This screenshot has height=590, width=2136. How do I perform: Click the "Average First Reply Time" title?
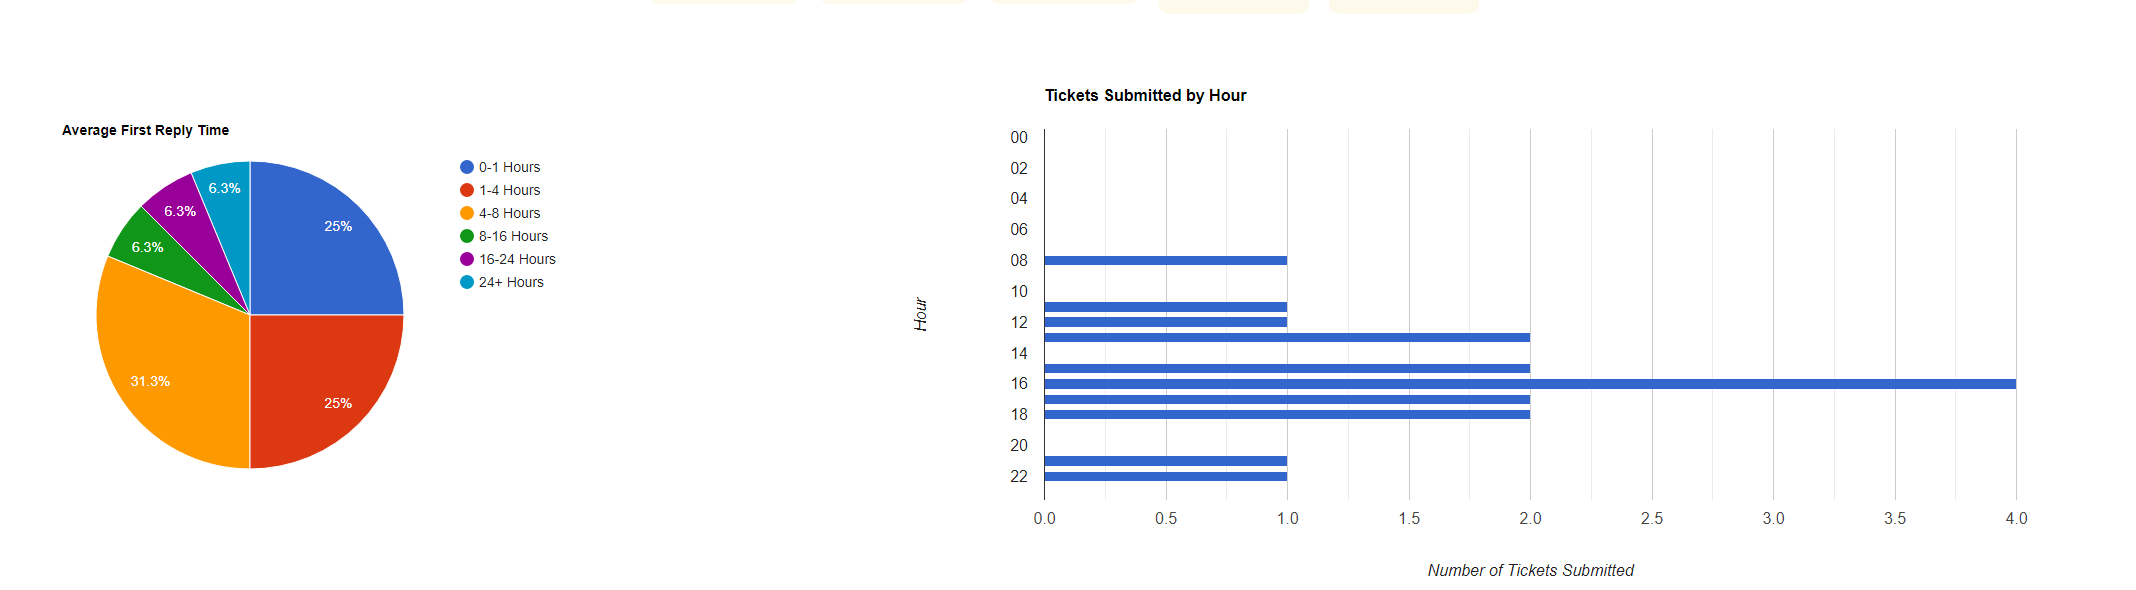click(x=145, y=130)
